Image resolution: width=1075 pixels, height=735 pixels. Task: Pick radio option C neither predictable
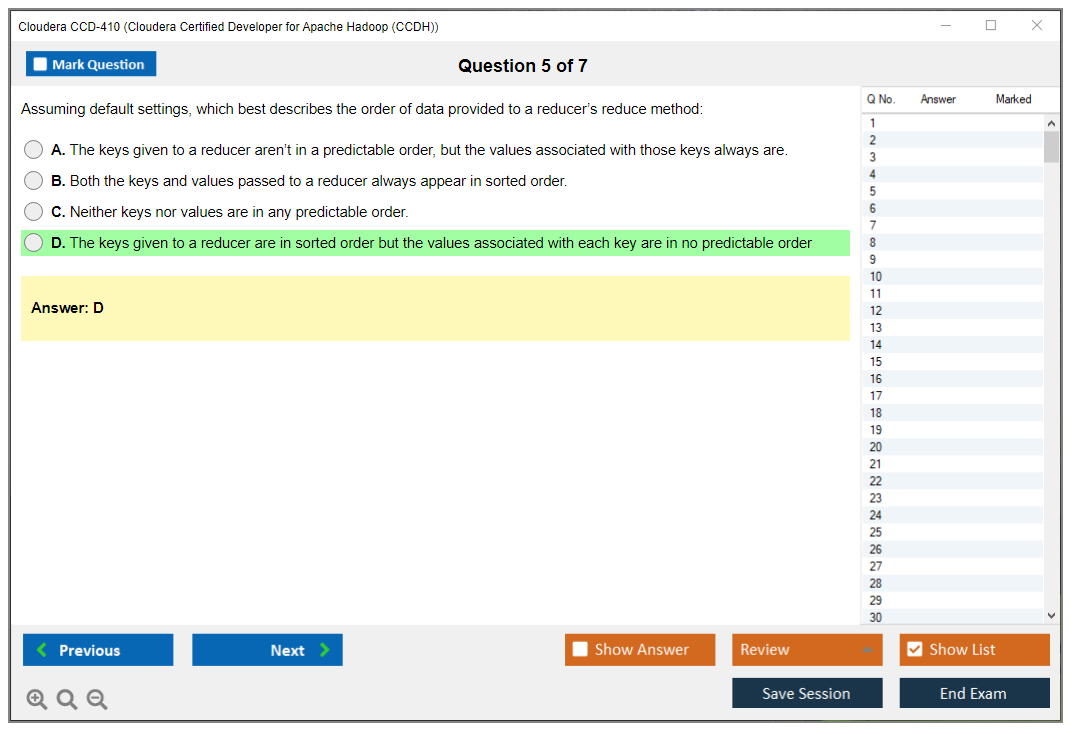tap(34, 212)
